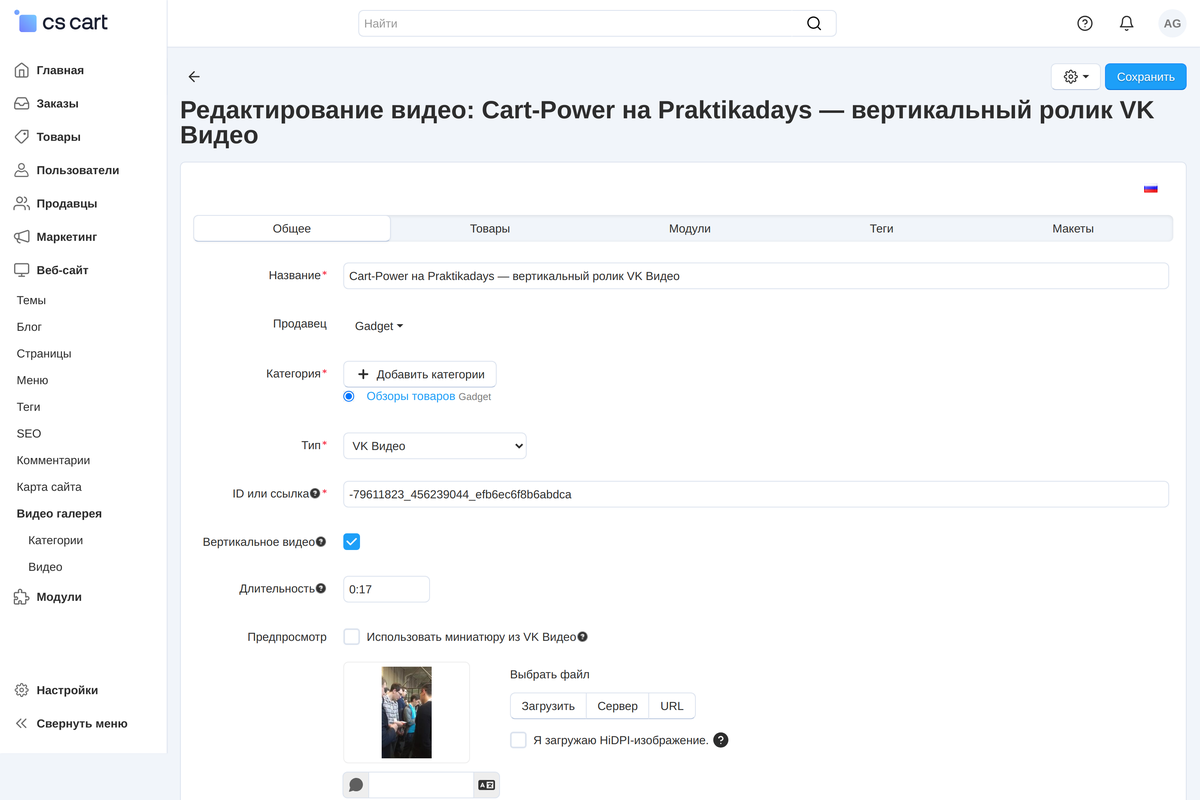Tick the Вертикальное видео checkbox

(x=351, y=541)
